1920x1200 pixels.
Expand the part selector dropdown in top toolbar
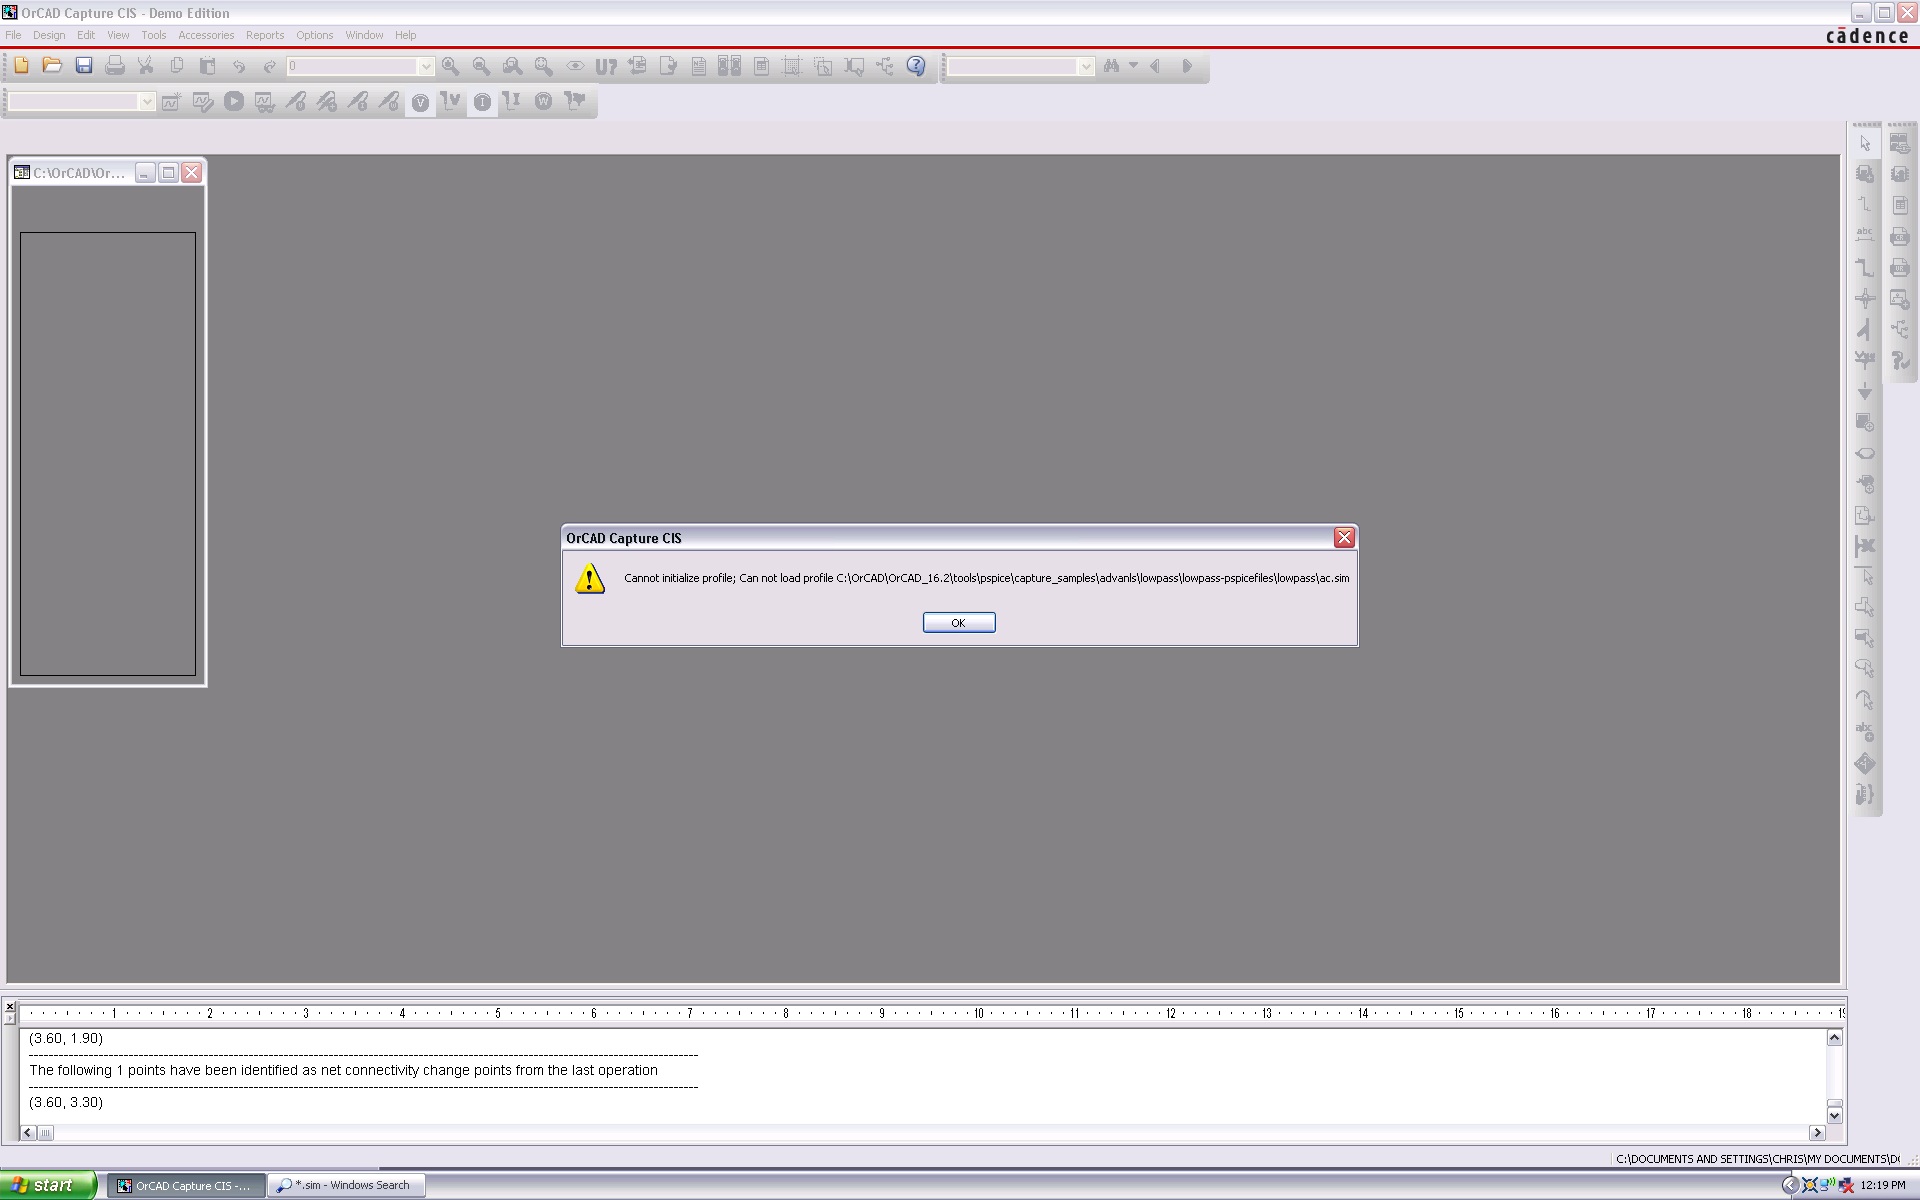click(x=425, y=66)
